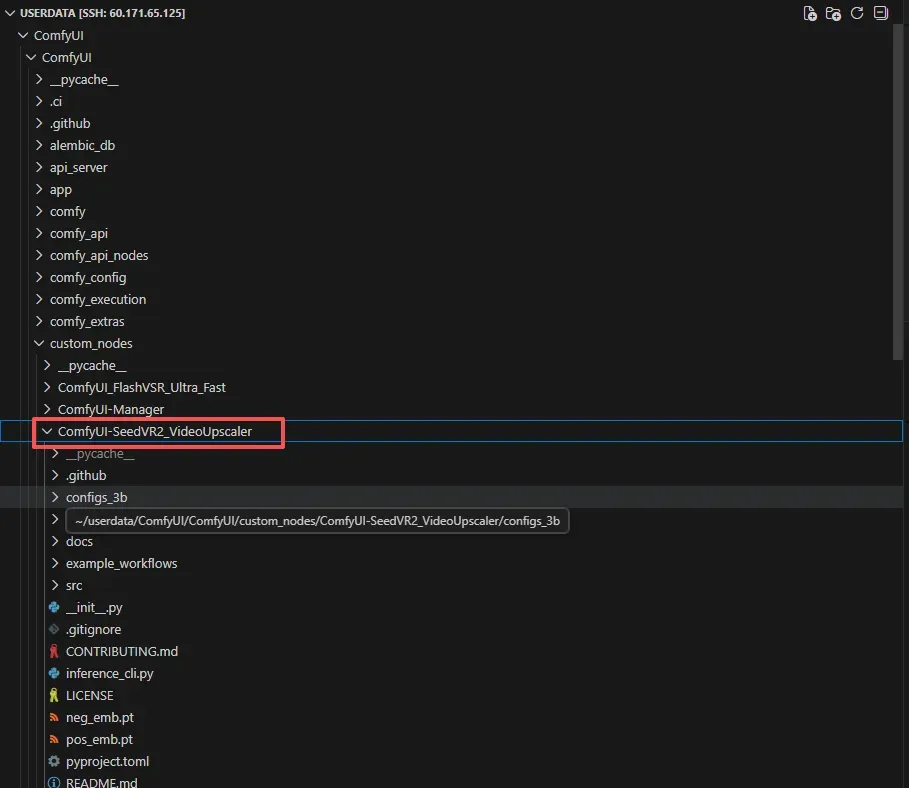The width and height of the screenshot is (909, 788).
Task: Open inference_cli.py Python file
Action: point(109,673)
